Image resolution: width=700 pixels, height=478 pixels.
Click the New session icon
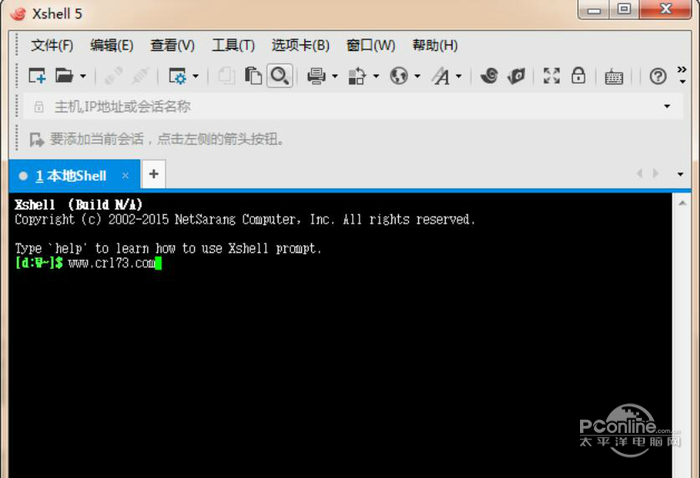37,76
